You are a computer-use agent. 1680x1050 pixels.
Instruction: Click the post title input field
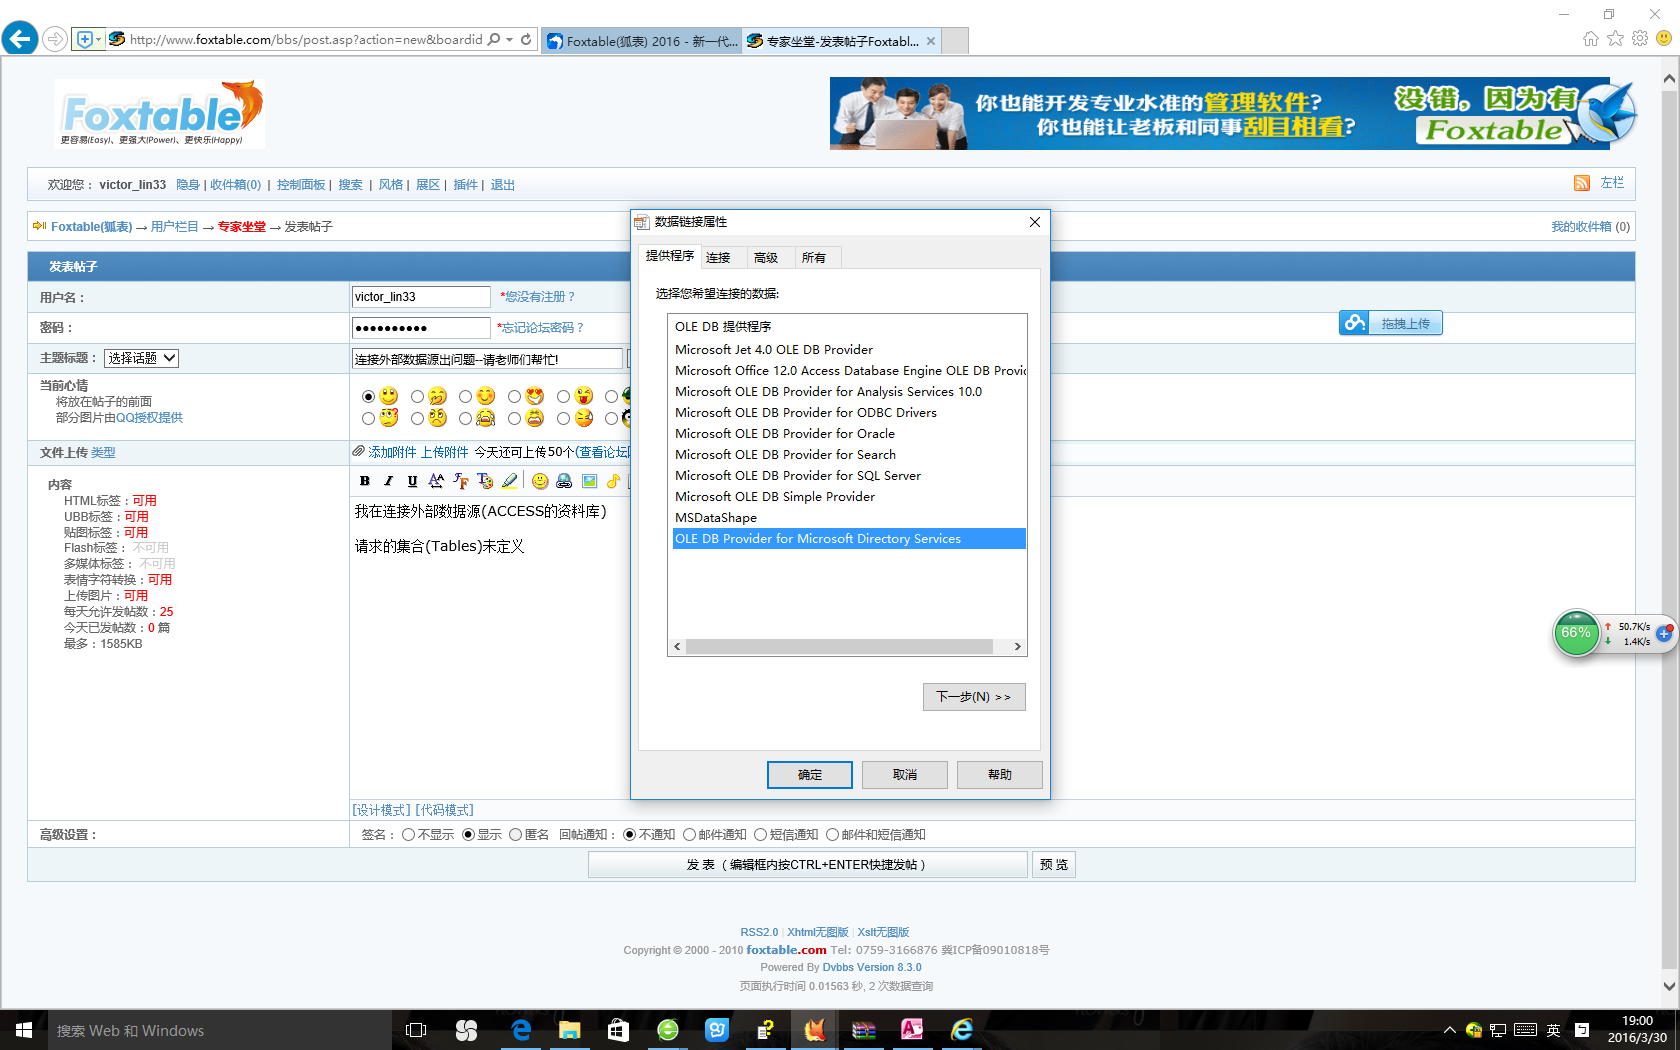tap(487, 359)
